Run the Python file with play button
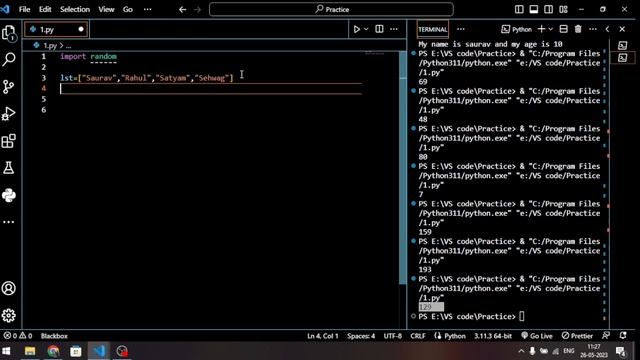Screen dimensions: 640x360 (x=357, y=29)
